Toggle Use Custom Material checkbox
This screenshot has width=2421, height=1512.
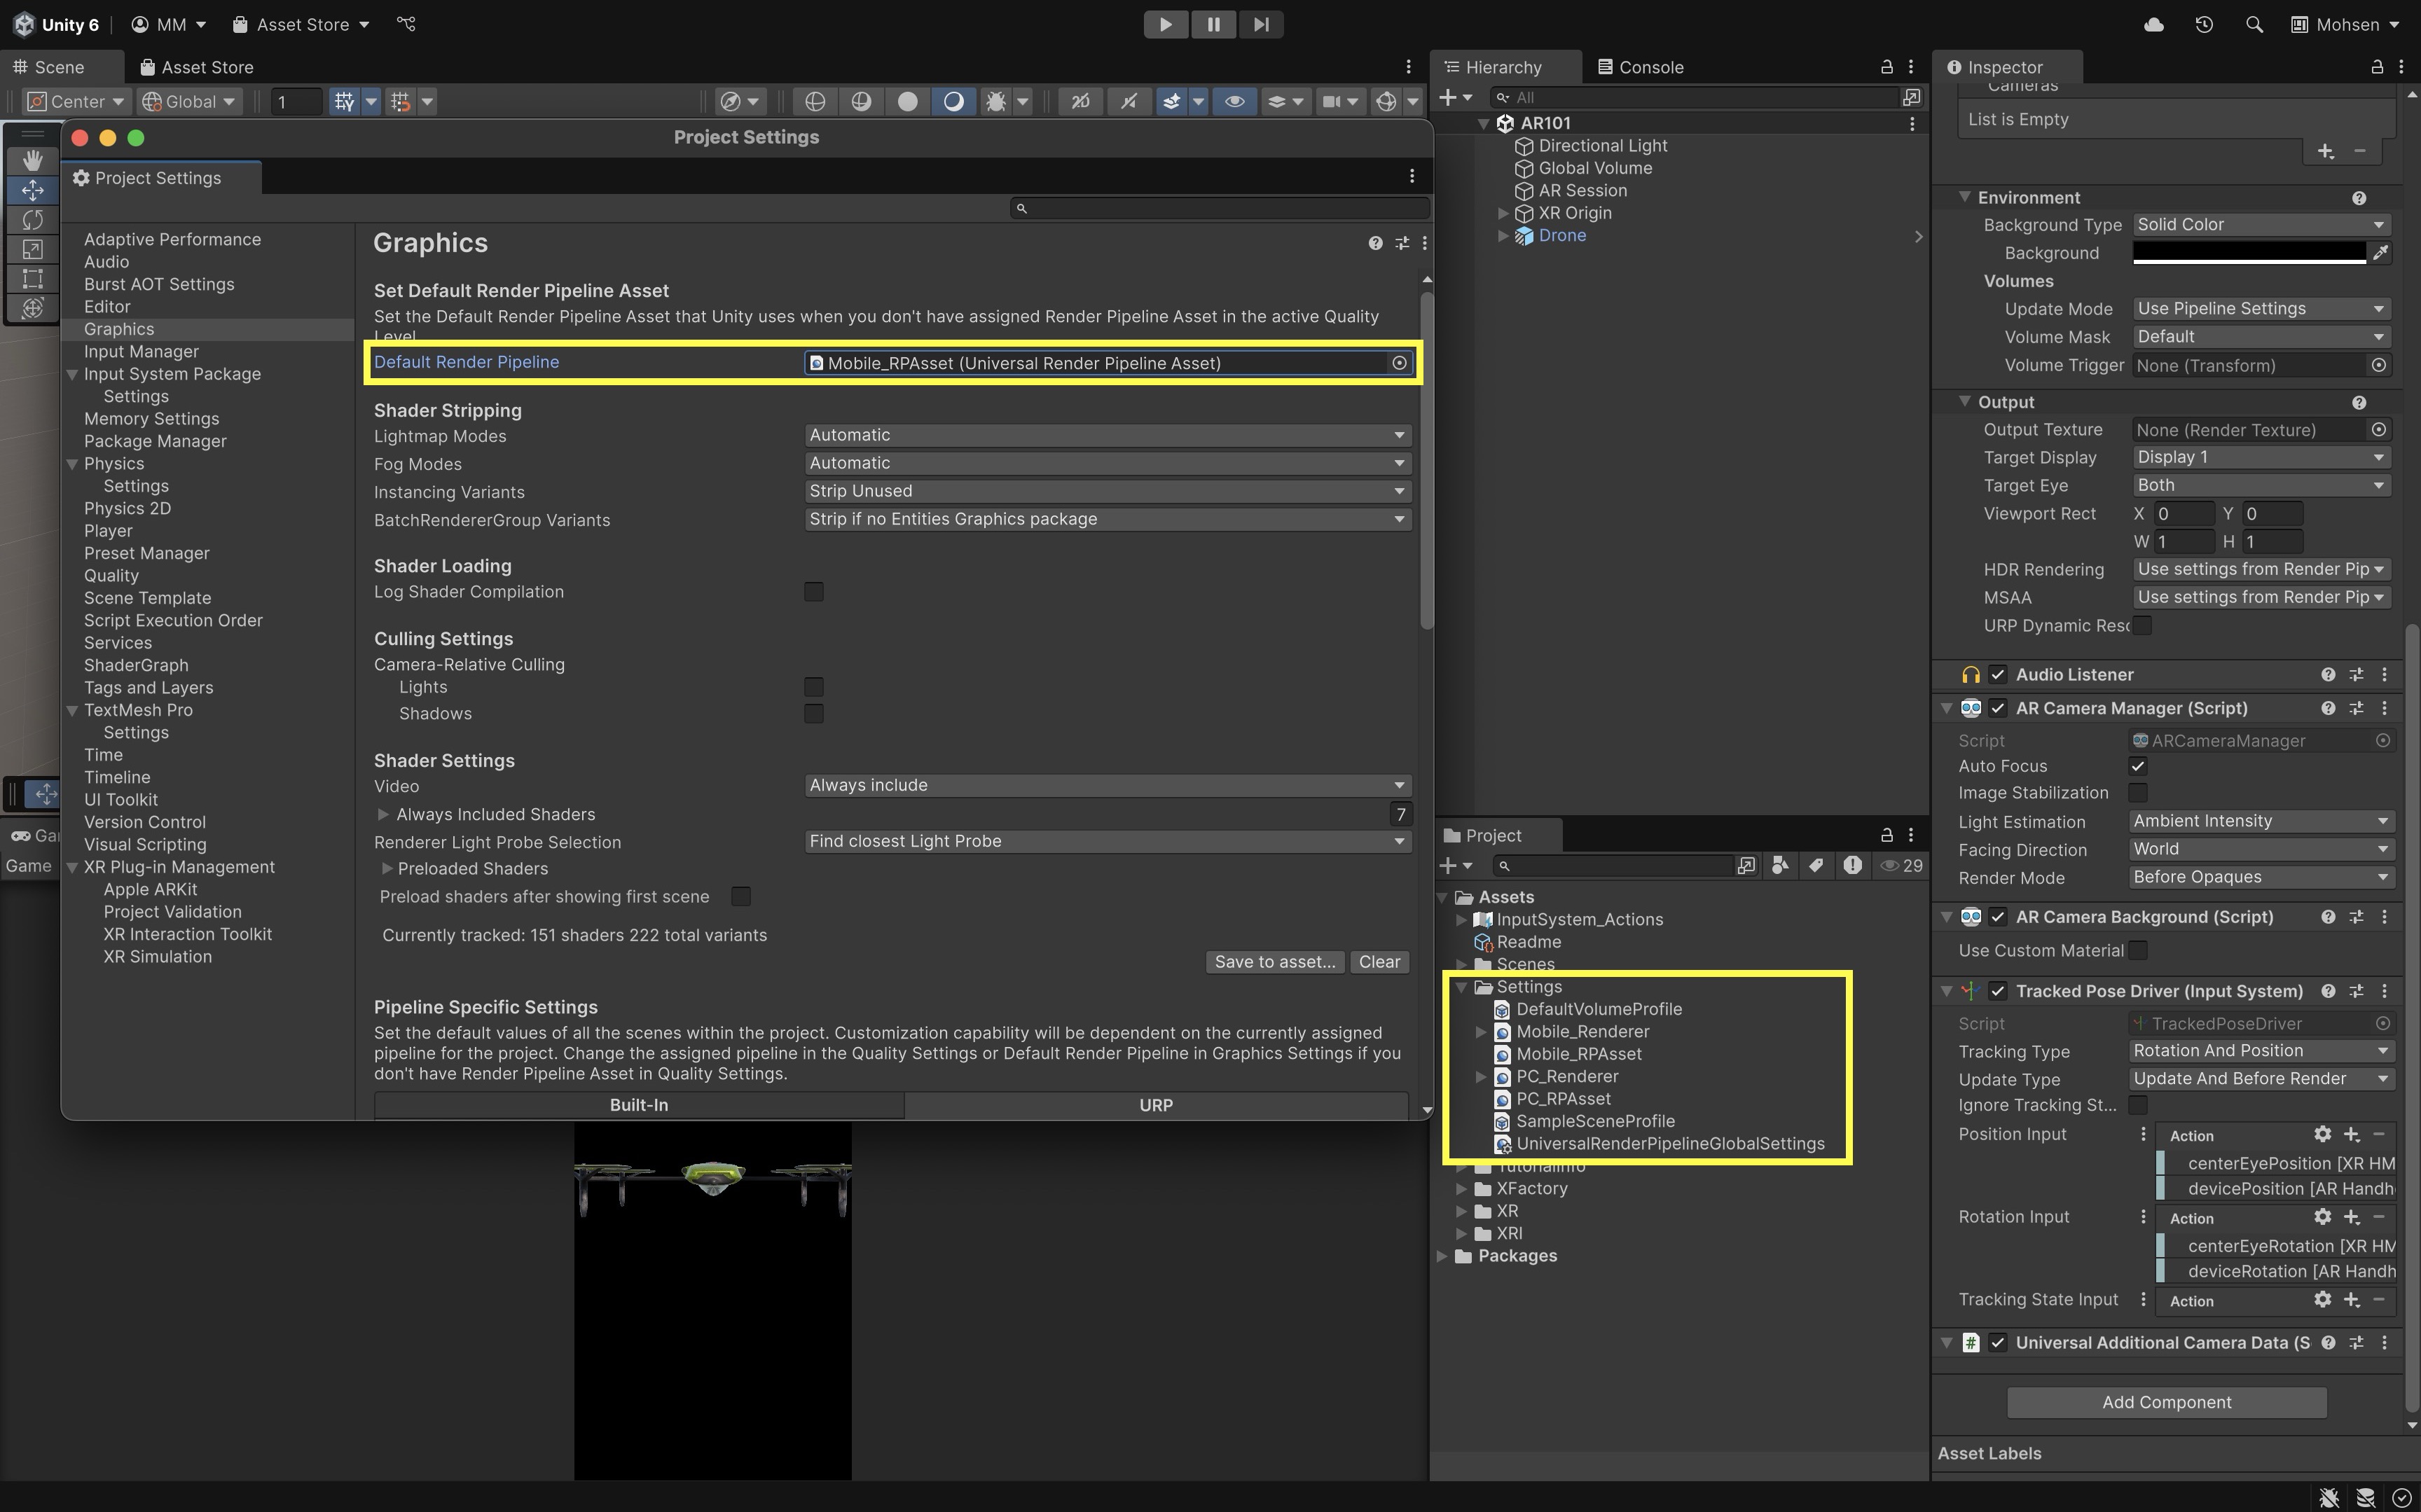2138,950
